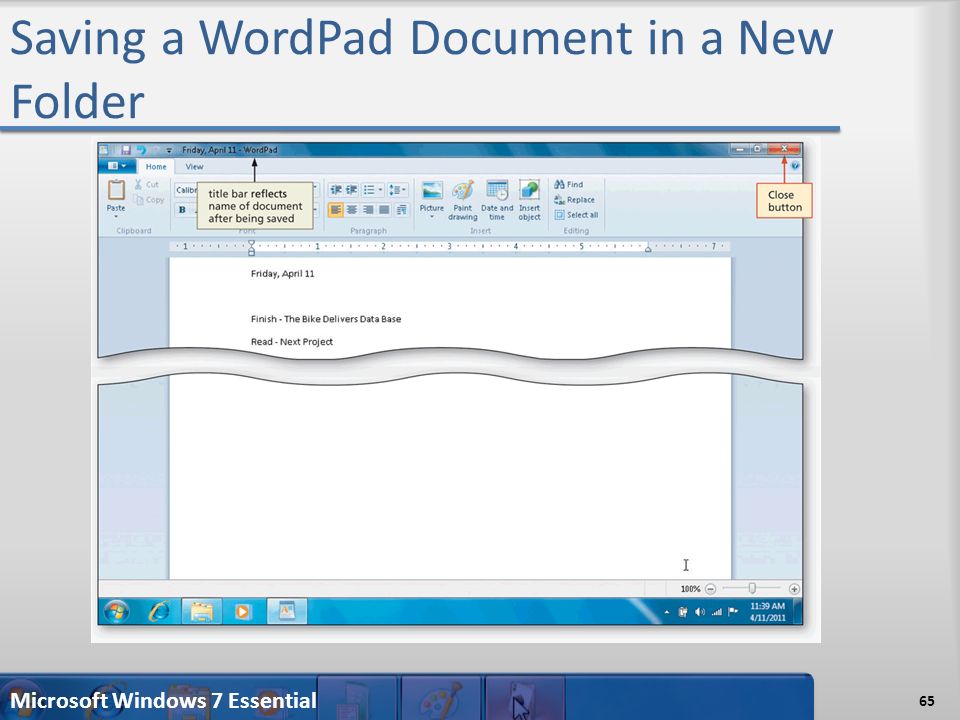Click the zoom slider handle
Screen dimensions: 960x720
(x=752, y=588)
